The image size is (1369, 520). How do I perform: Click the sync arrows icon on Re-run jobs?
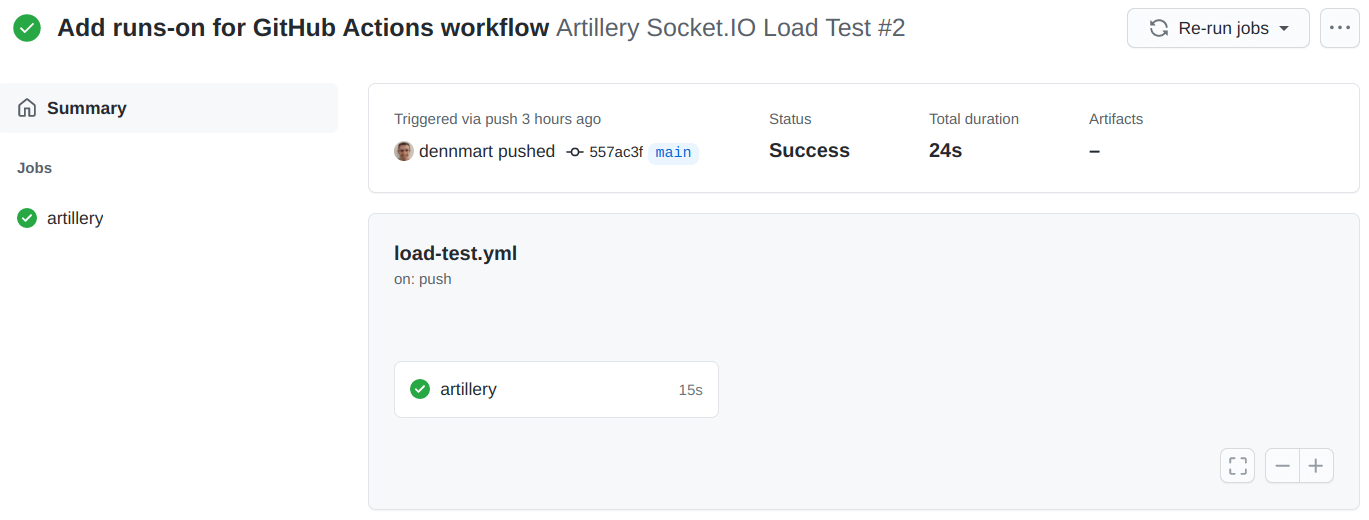[x=1159, y=28]
